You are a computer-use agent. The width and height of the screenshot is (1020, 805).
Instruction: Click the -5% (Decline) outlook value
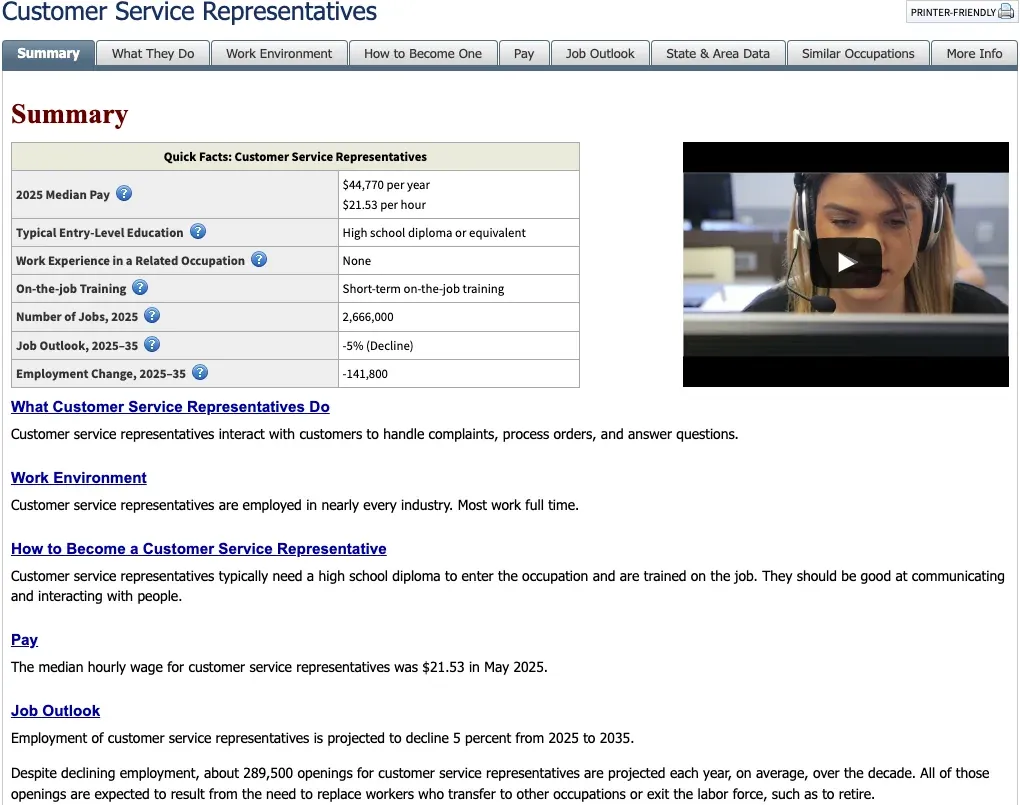pyautogui.click(x=378, y=346)
